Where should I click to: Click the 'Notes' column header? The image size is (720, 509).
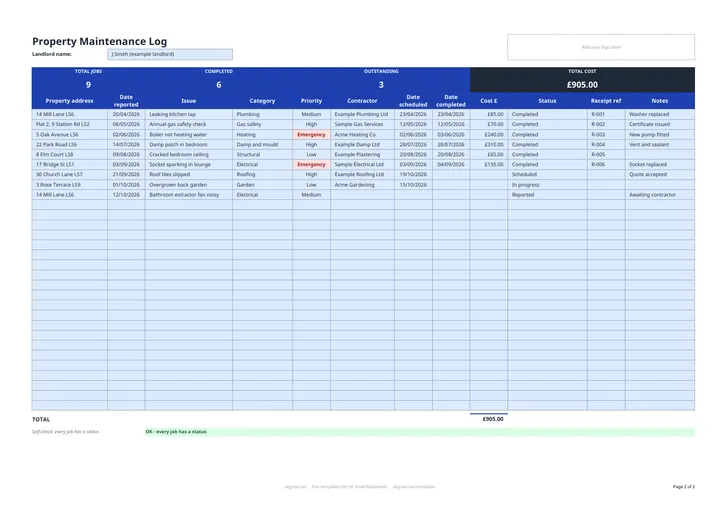click(660, 101)
